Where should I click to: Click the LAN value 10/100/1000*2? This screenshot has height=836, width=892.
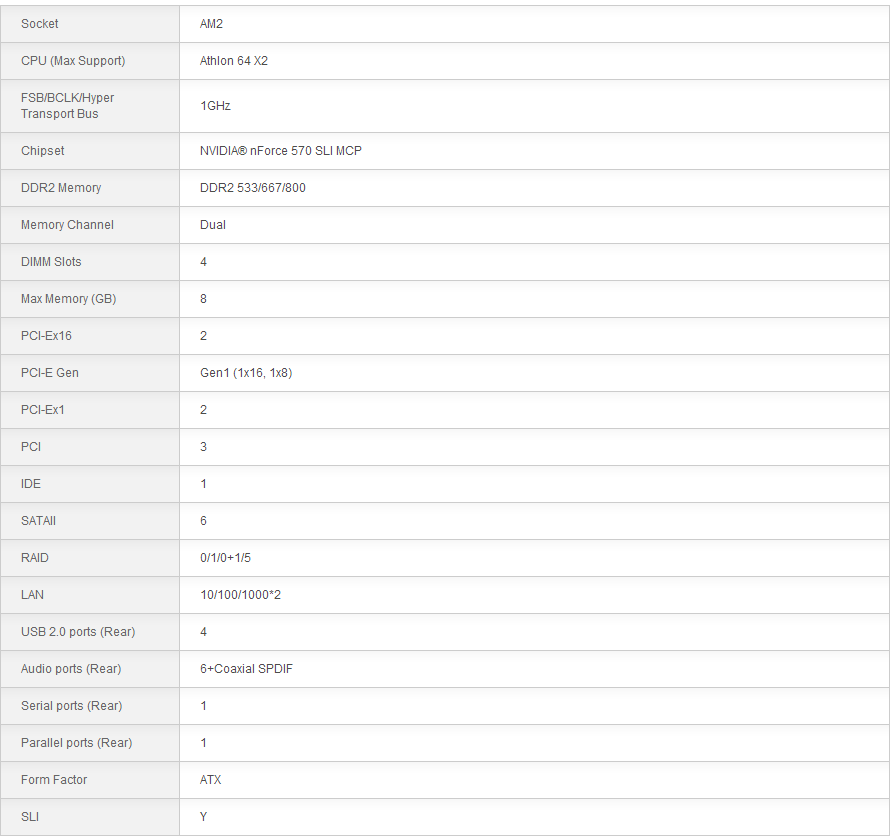(x=240, y=595)
